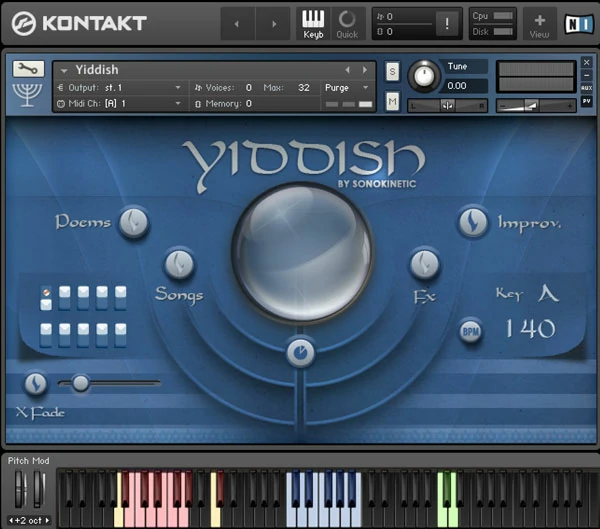
Task: Toggle the Poems section knob button
Action: click(133, 223)
